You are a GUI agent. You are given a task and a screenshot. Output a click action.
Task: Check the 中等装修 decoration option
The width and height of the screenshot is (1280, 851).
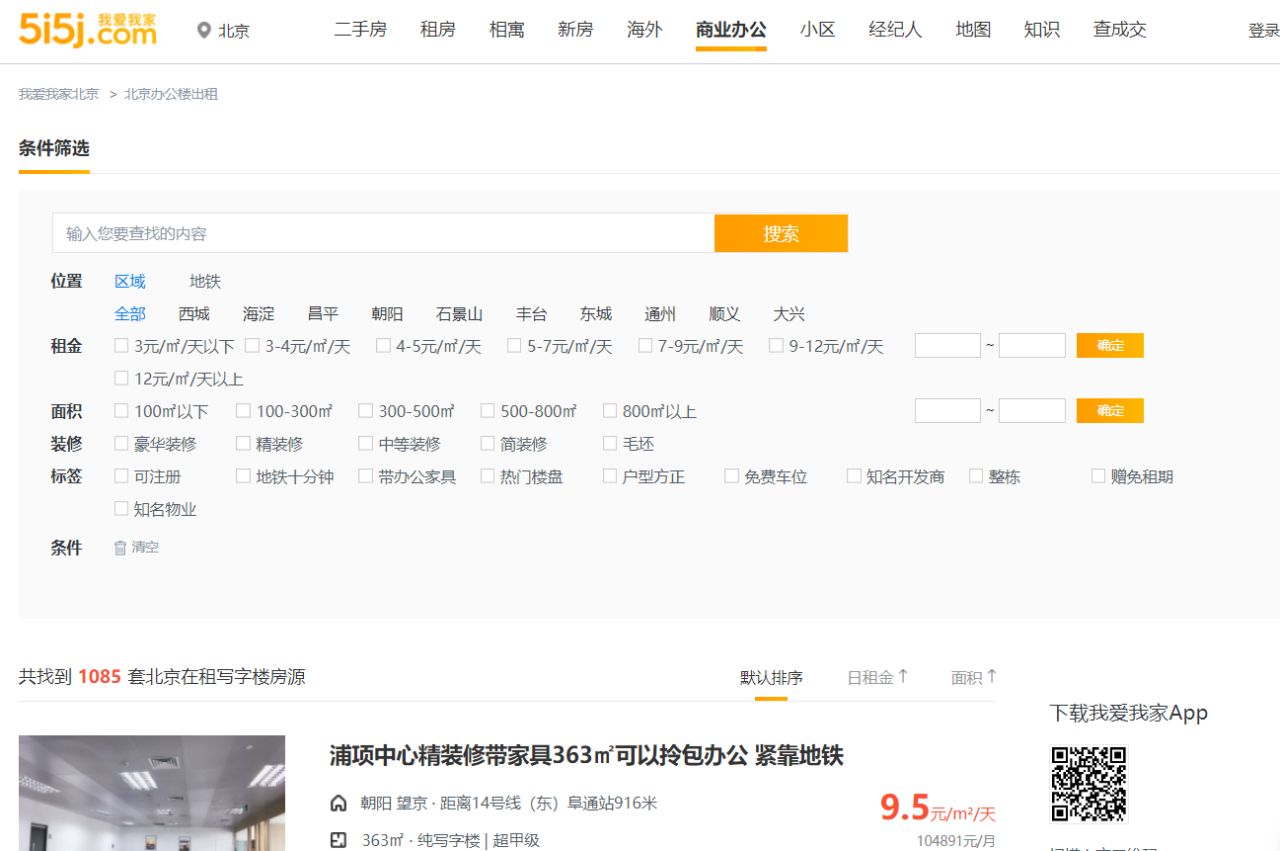pos(365,443)
